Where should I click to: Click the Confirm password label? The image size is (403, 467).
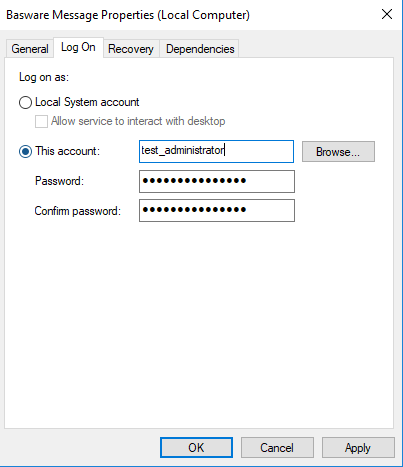pos(78,211)
